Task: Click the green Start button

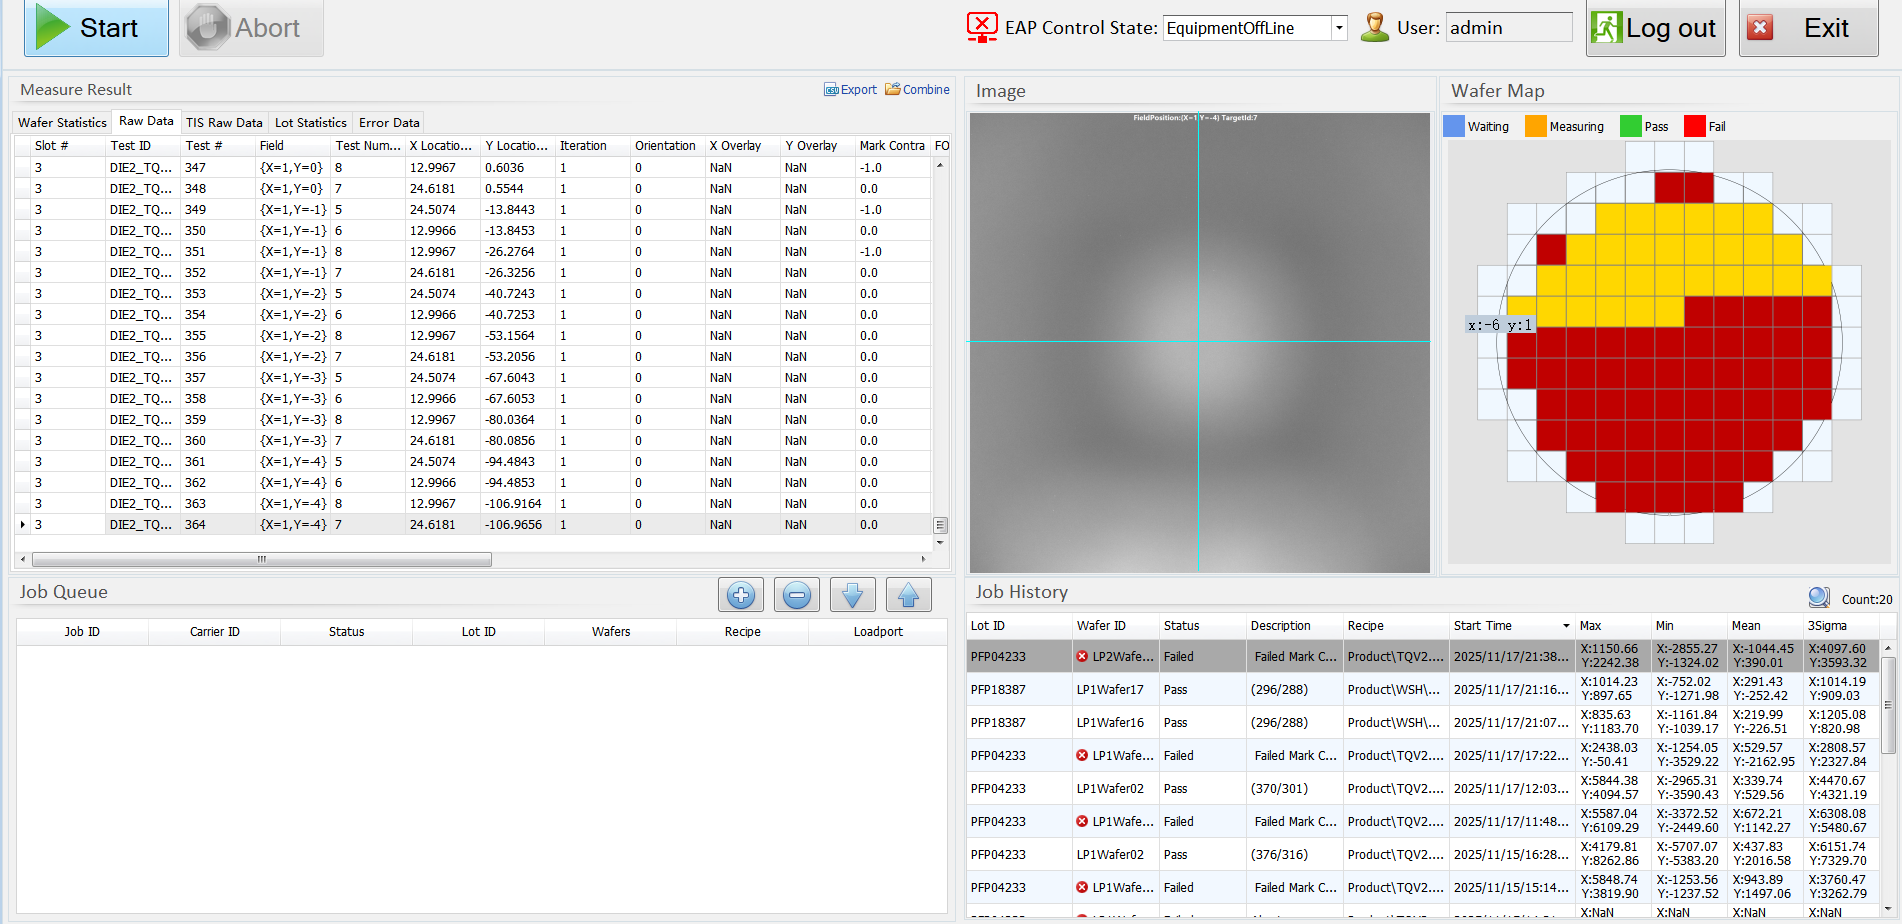Action: pyautogui.click(x=96, y=28)
